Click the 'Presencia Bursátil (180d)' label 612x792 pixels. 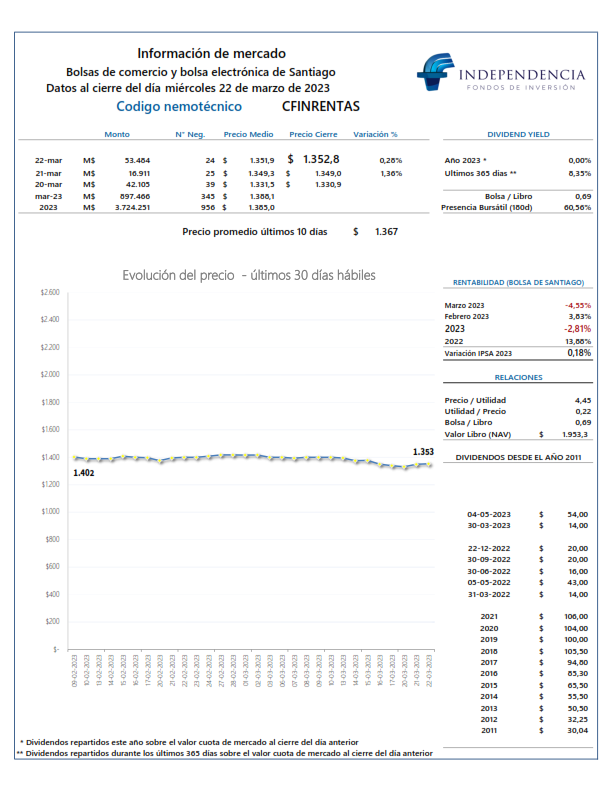(x=486, y=208)
